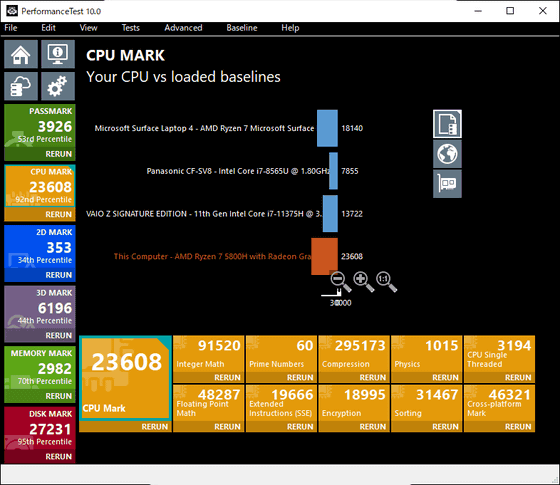Open the Tests menu
560x485 pixels.
pos(130,28)
